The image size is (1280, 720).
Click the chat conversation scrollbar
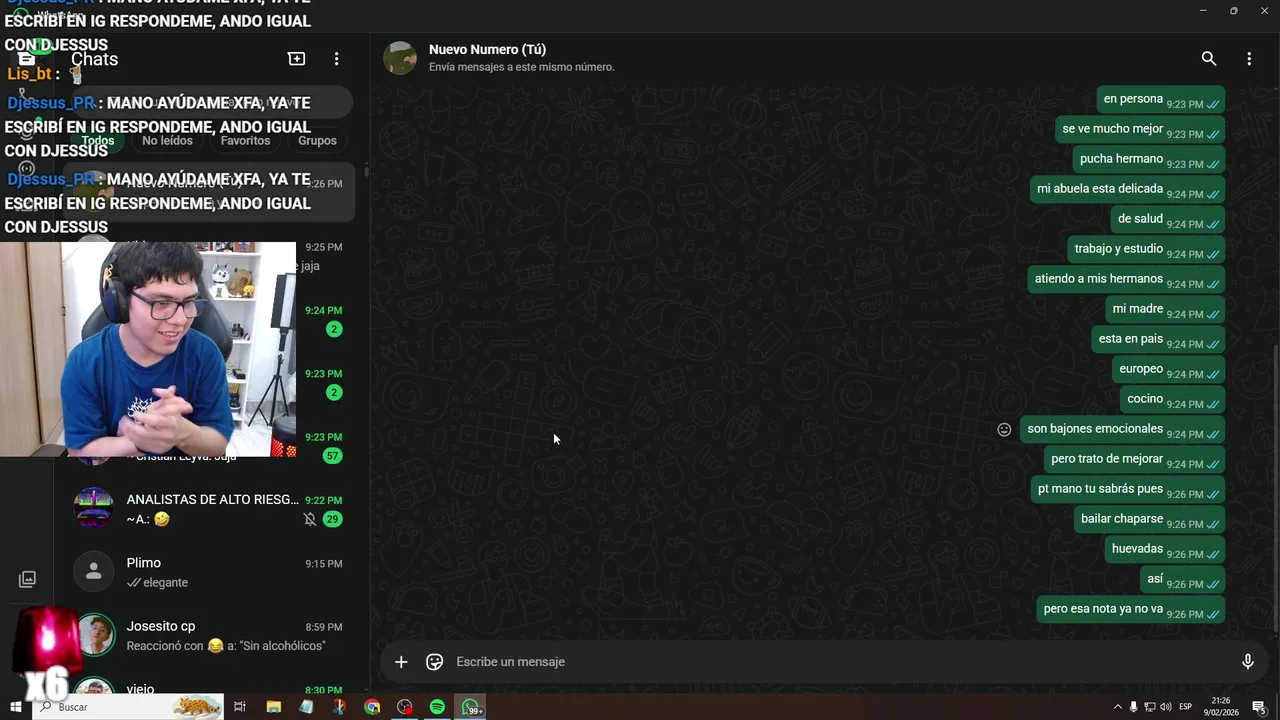(1276, 487)
